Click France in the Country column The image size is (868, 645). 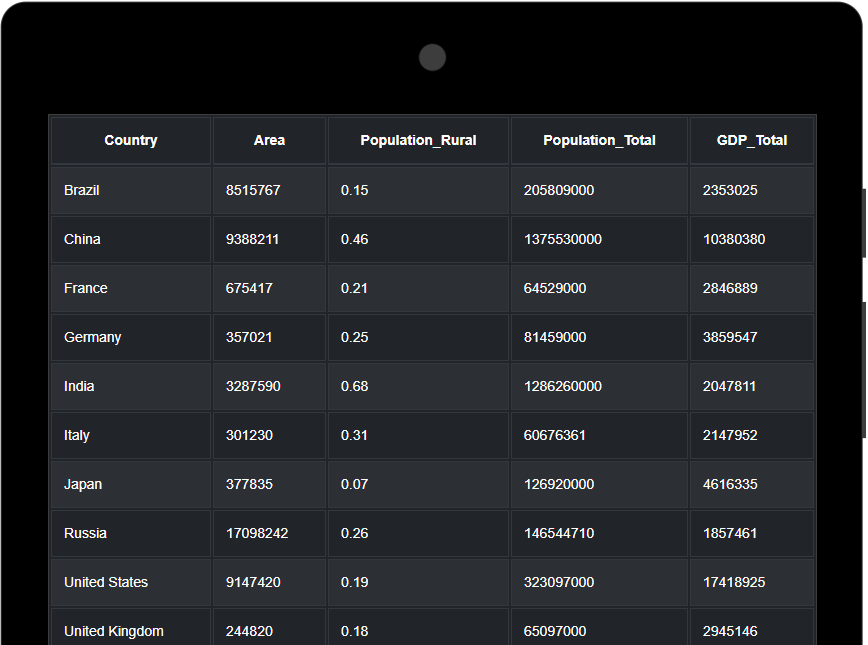(x=85, y=288)
